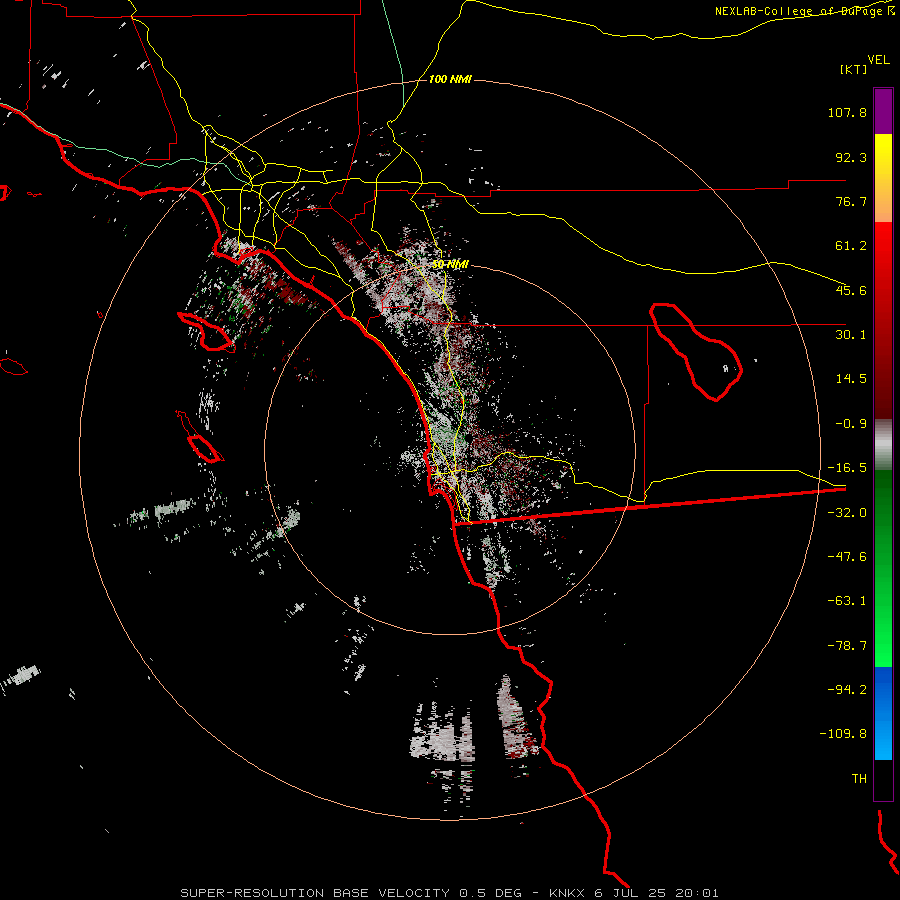Select the -32.0 scale value
The width and height of the screenshot is (900, 900).
(847, 513)
